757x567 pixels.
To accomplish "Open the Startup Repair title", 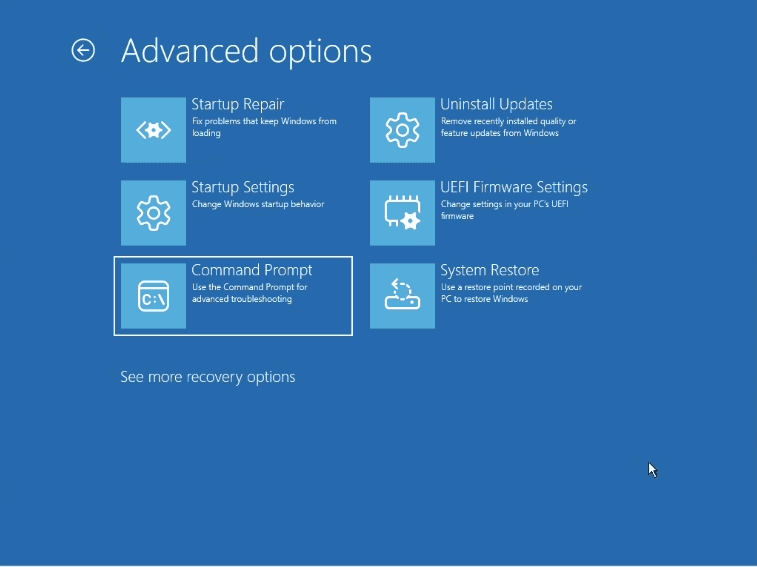I will tap(238, 104).
